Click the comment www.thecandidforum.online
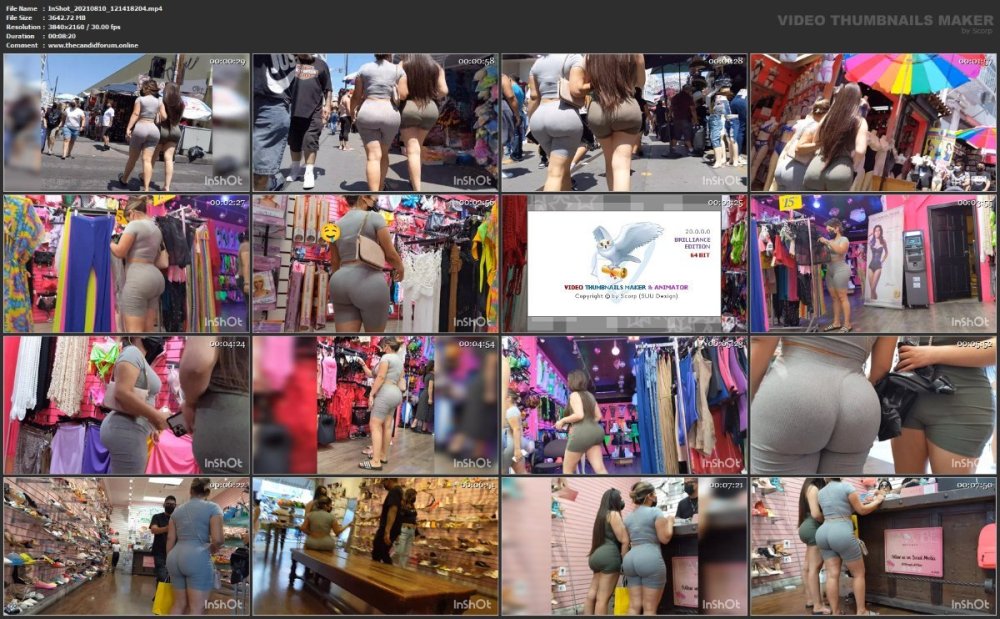Viewport: 1000px width, 619px height. pyautogui.click(x=93, y=45)
